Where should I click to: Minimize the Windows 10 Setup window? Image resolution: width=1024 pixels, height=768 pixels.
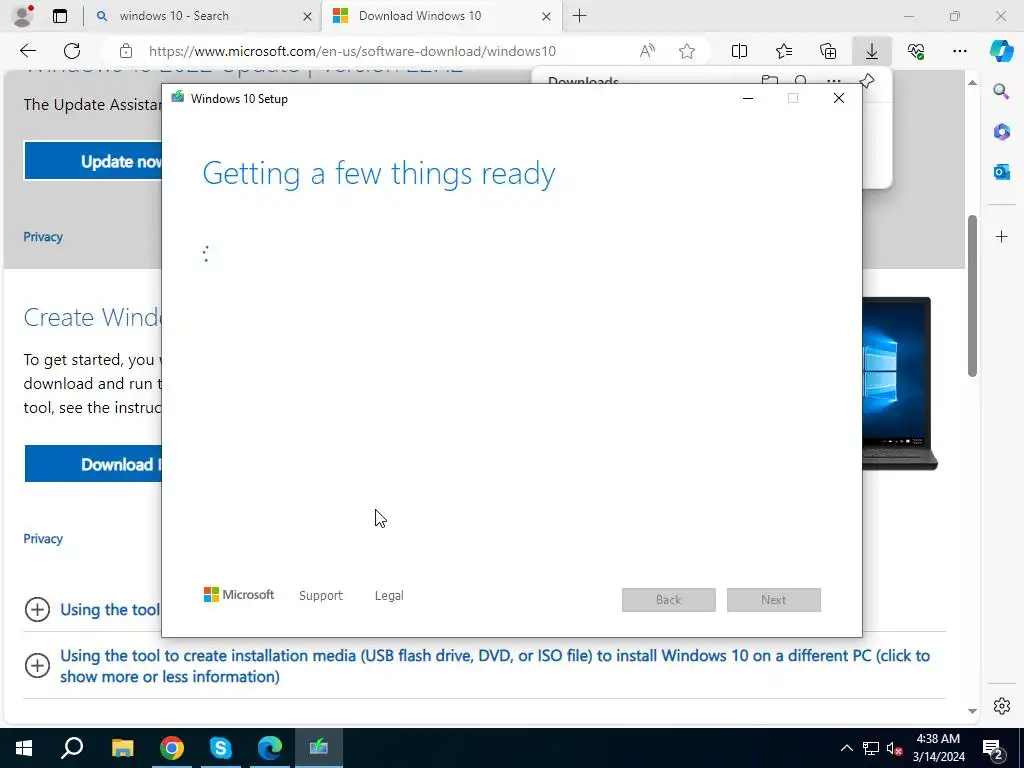(x=748, y=98)
